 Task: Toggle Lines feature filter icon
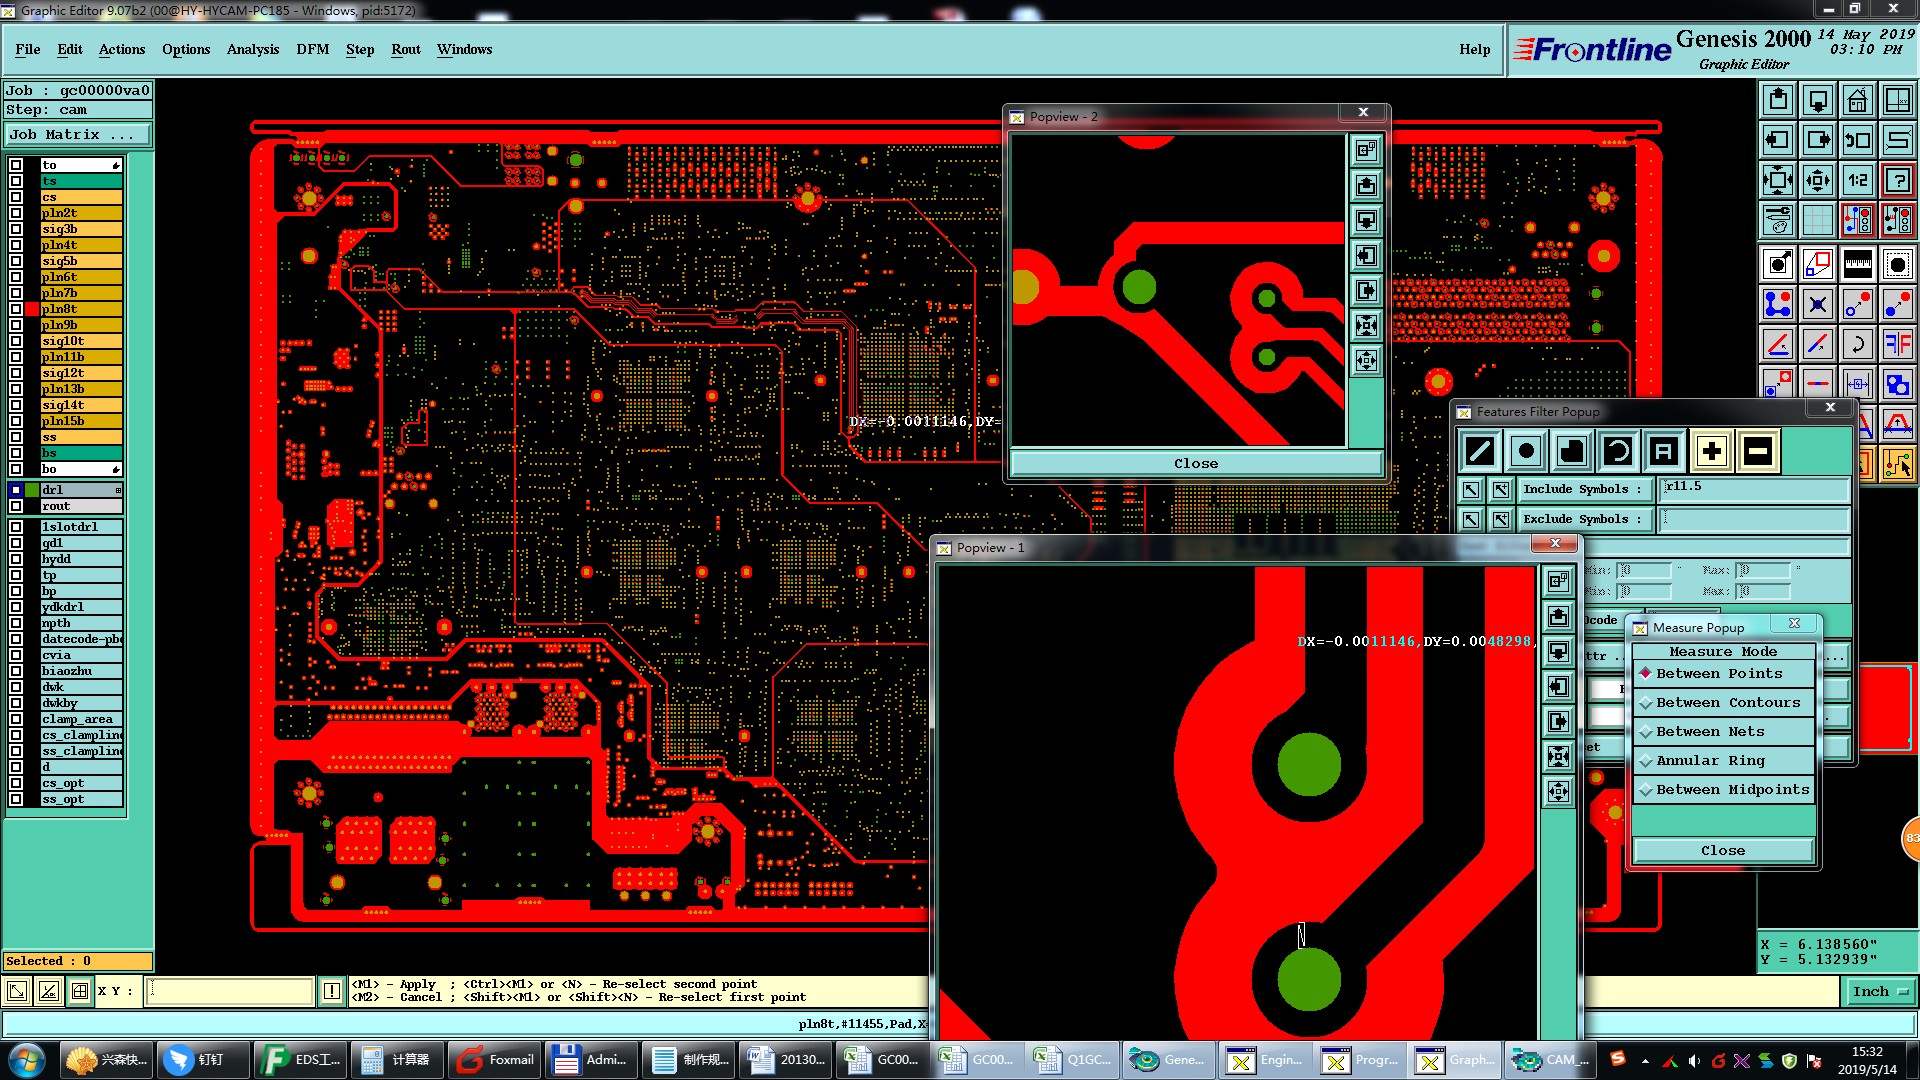click(1480, 452)
